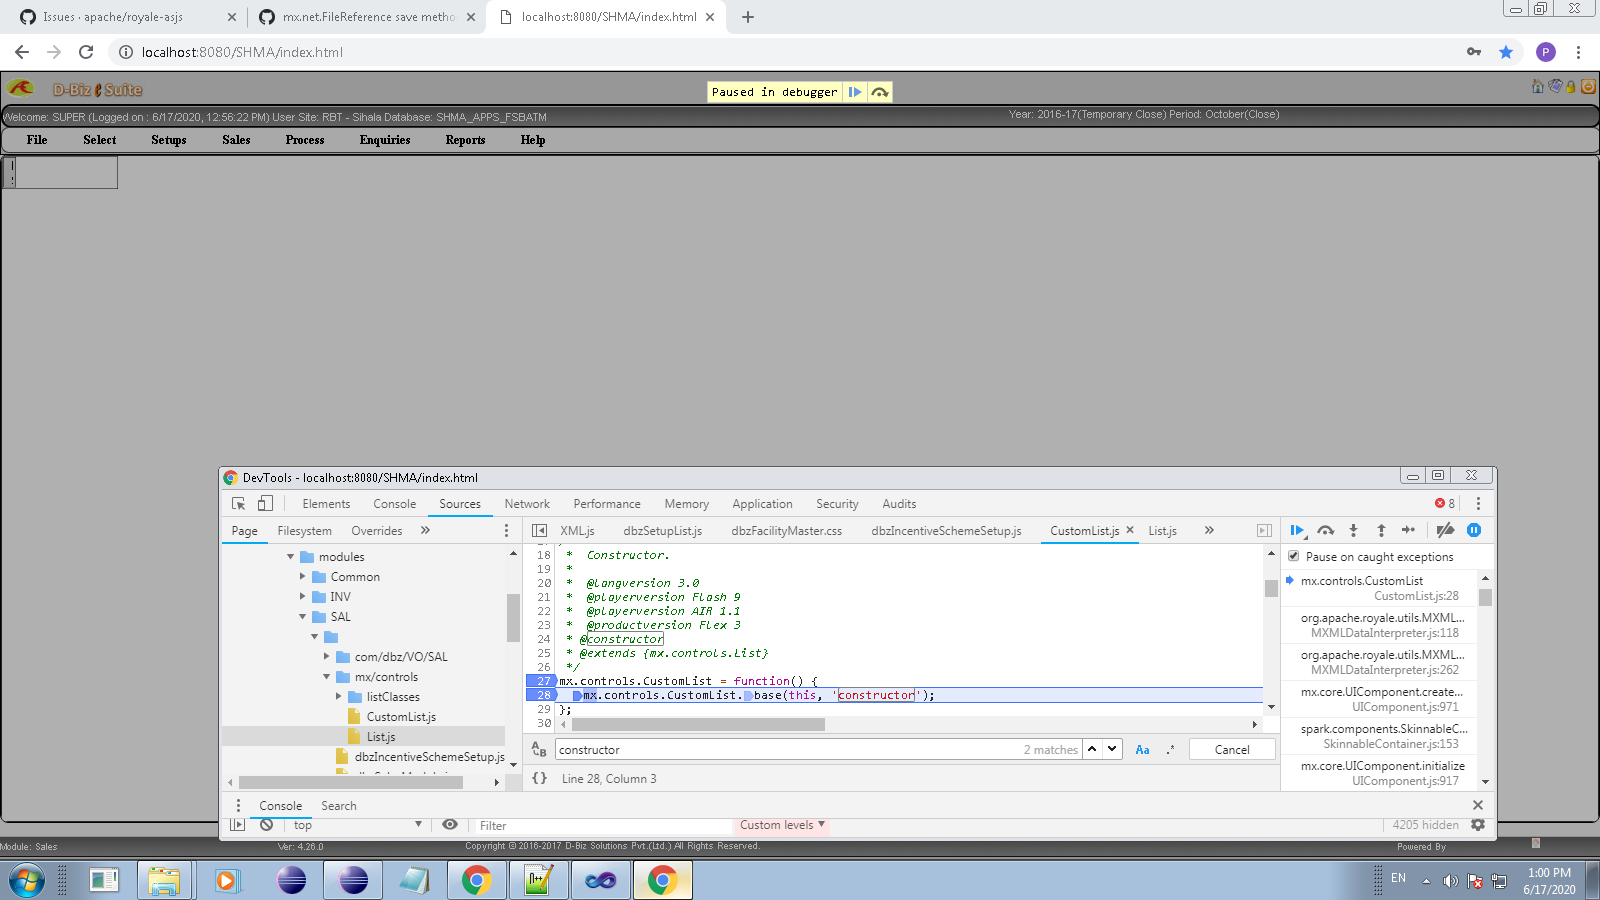Open the Custom levels log dropdown
1600x900 pixels.
click(x=782, y=825)
